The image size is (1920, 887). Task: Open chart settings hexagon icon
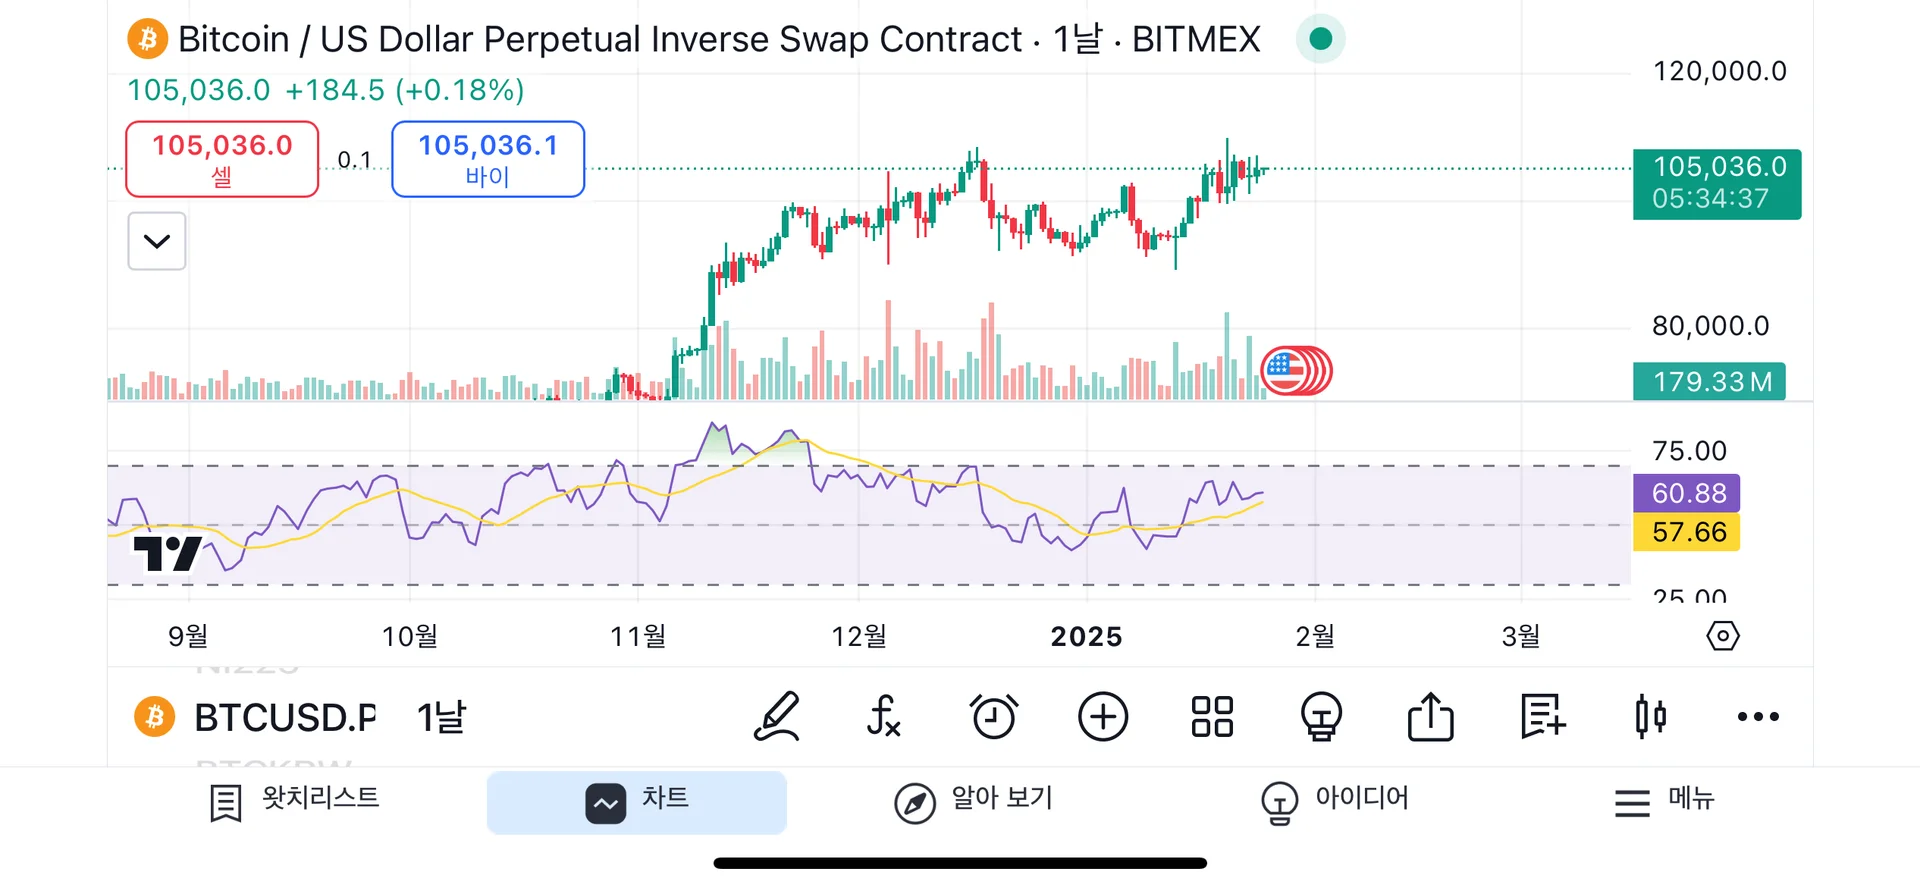coord(1723,636)
